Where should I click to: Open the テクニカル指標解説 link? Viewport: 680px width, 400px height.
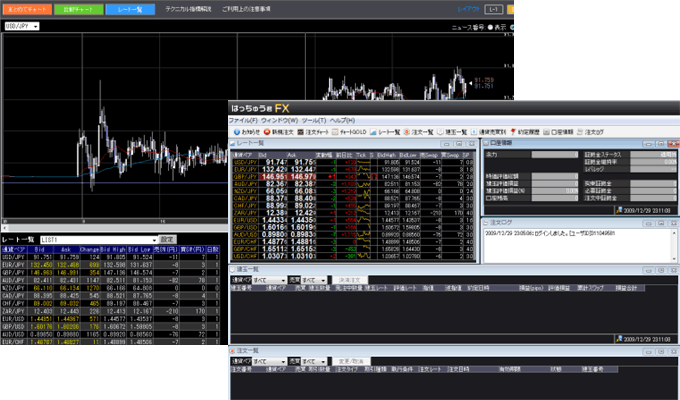coord(188,9)
